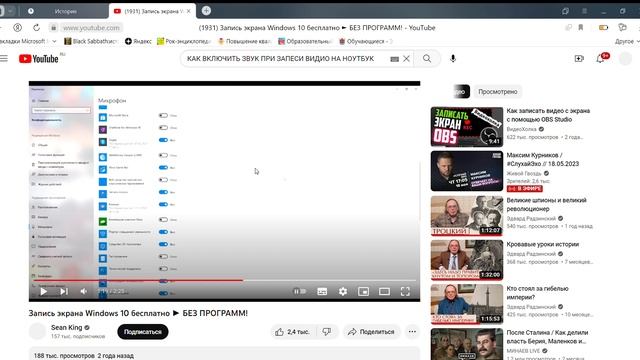Open the Яндекс bookmark
The height and width of the screenshot is (360, 640).
138,41
